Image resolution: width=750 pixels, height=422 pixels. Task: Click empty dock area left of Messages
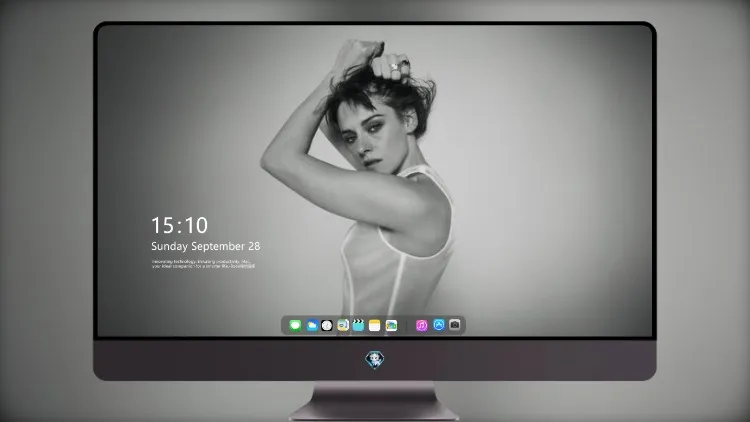(x=286, y=325)
